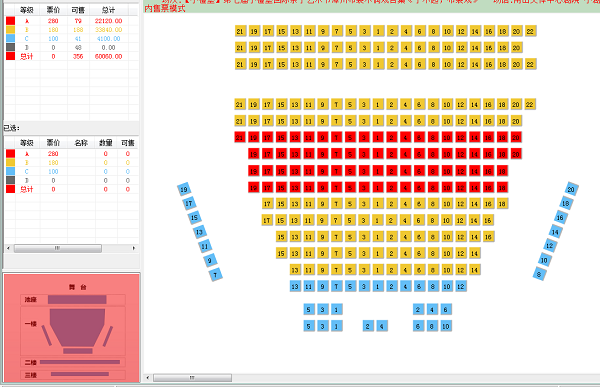The width and height of the screenshot is (600, 387).
Task: Pick the blue seat numbered 17
Action: [x=189, y=203]
